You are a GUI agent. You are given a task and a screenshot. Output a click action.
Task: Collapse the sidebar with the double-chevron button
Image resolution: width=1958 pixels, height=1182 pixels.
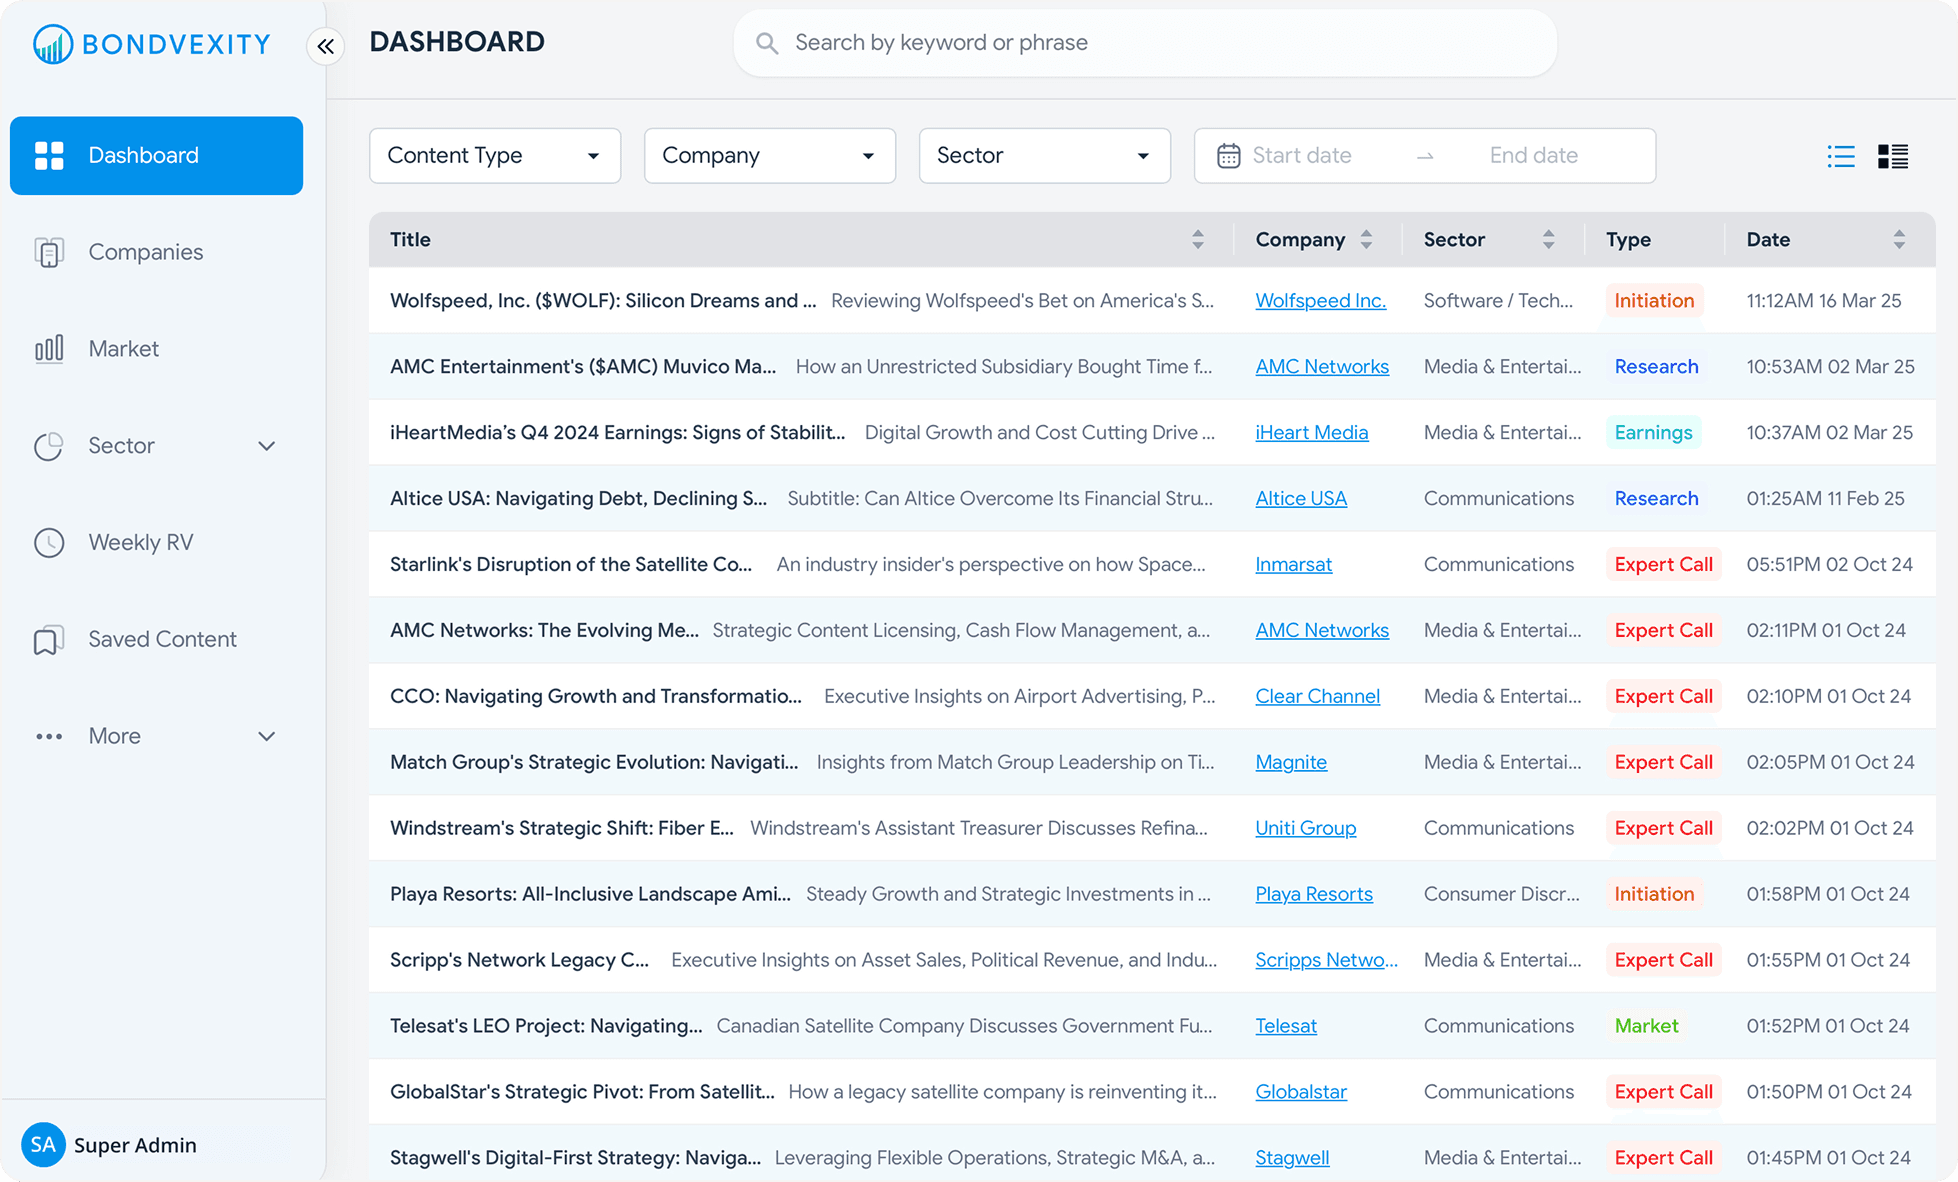325,46
